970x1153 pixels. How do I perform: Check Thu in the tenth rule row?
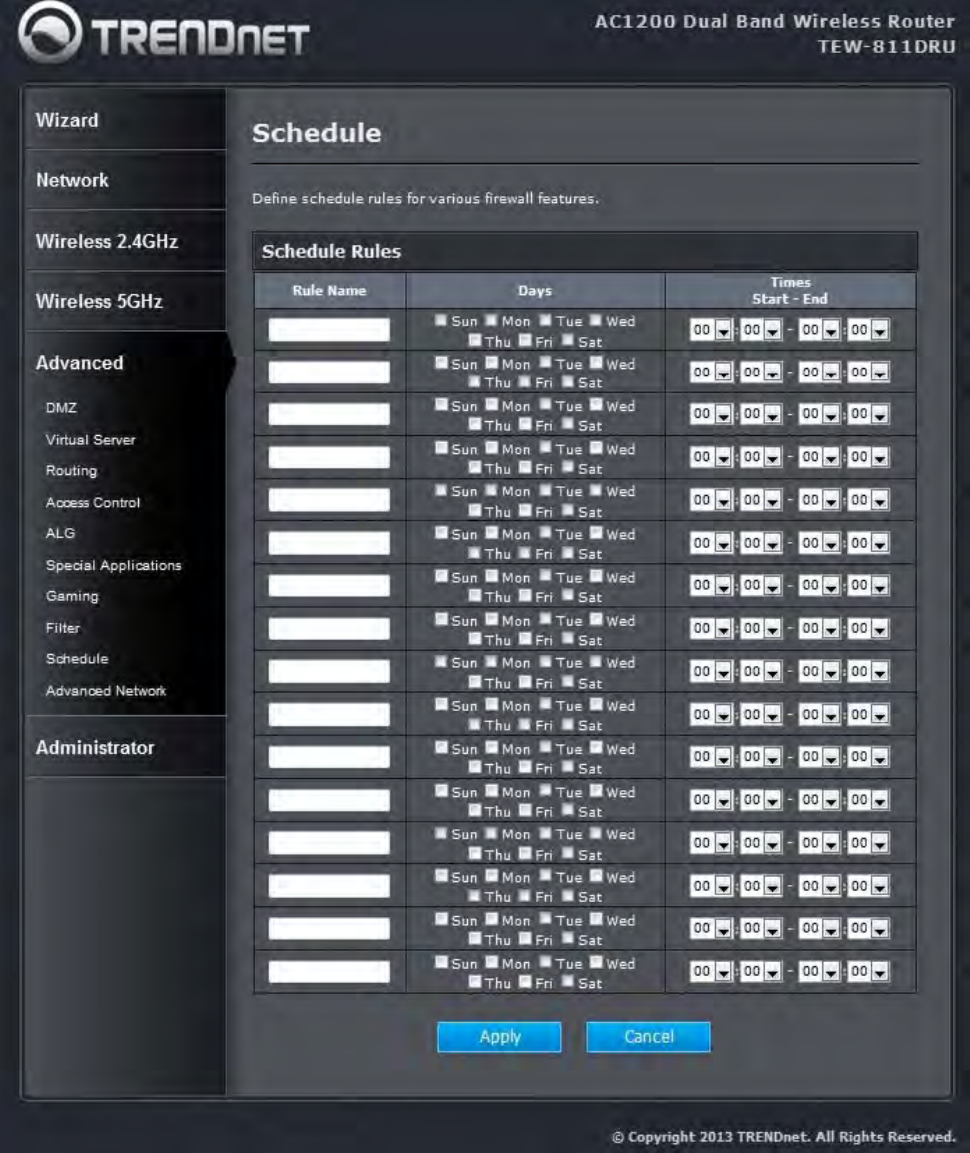point(475,724)
